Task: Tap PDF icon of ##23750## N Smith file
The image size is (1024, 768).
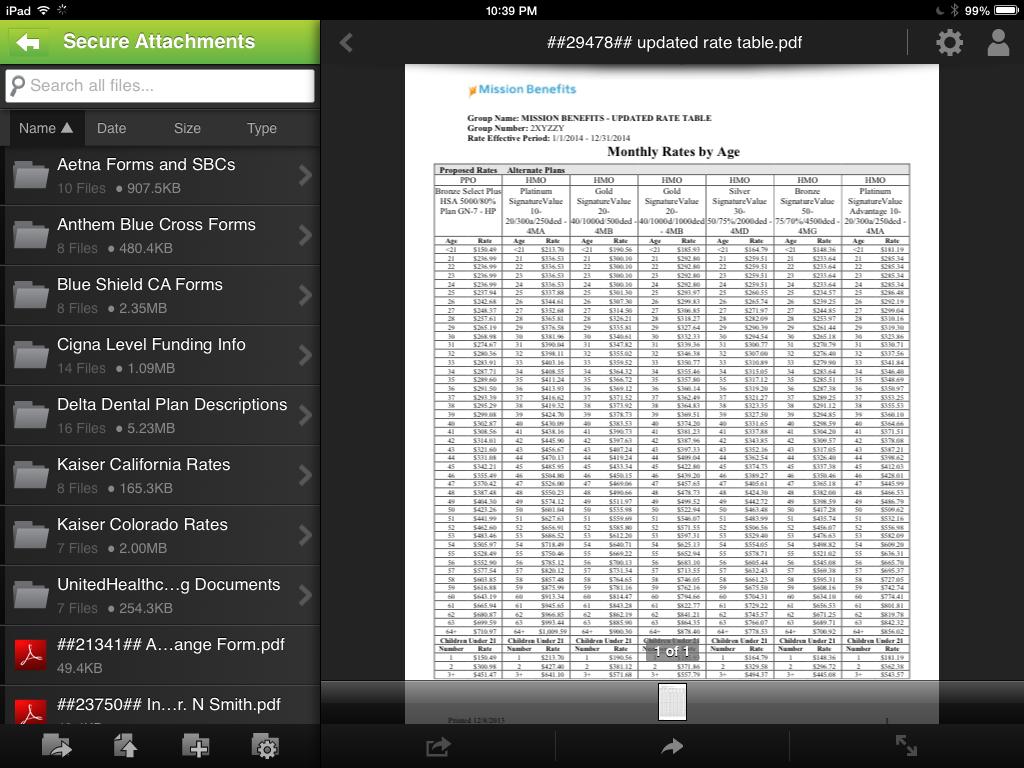Action: (31, 712)
